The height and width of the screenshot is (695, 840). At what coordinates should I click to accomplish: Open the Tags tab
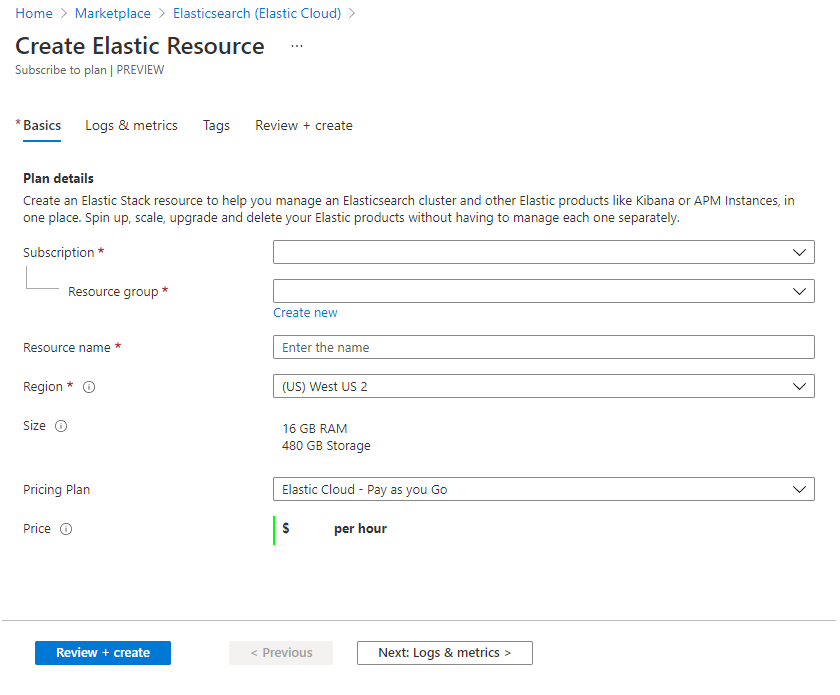[216, 126]
